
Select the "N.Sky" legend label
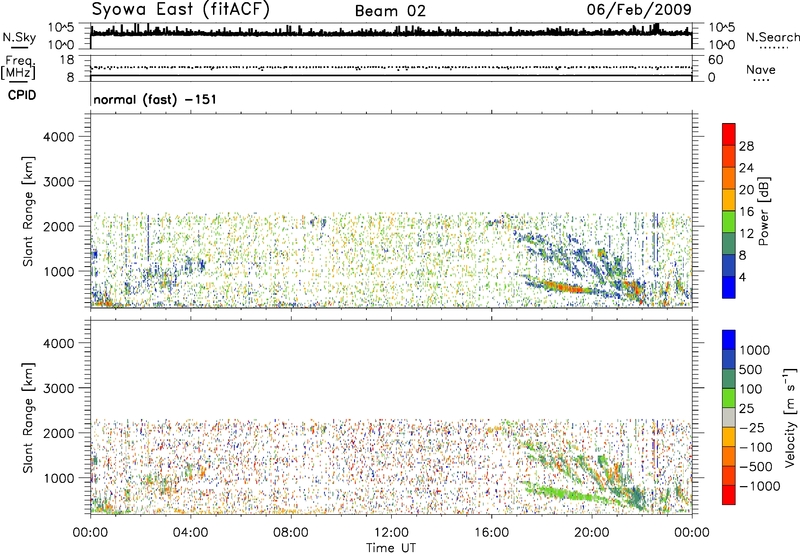[19, 37]
